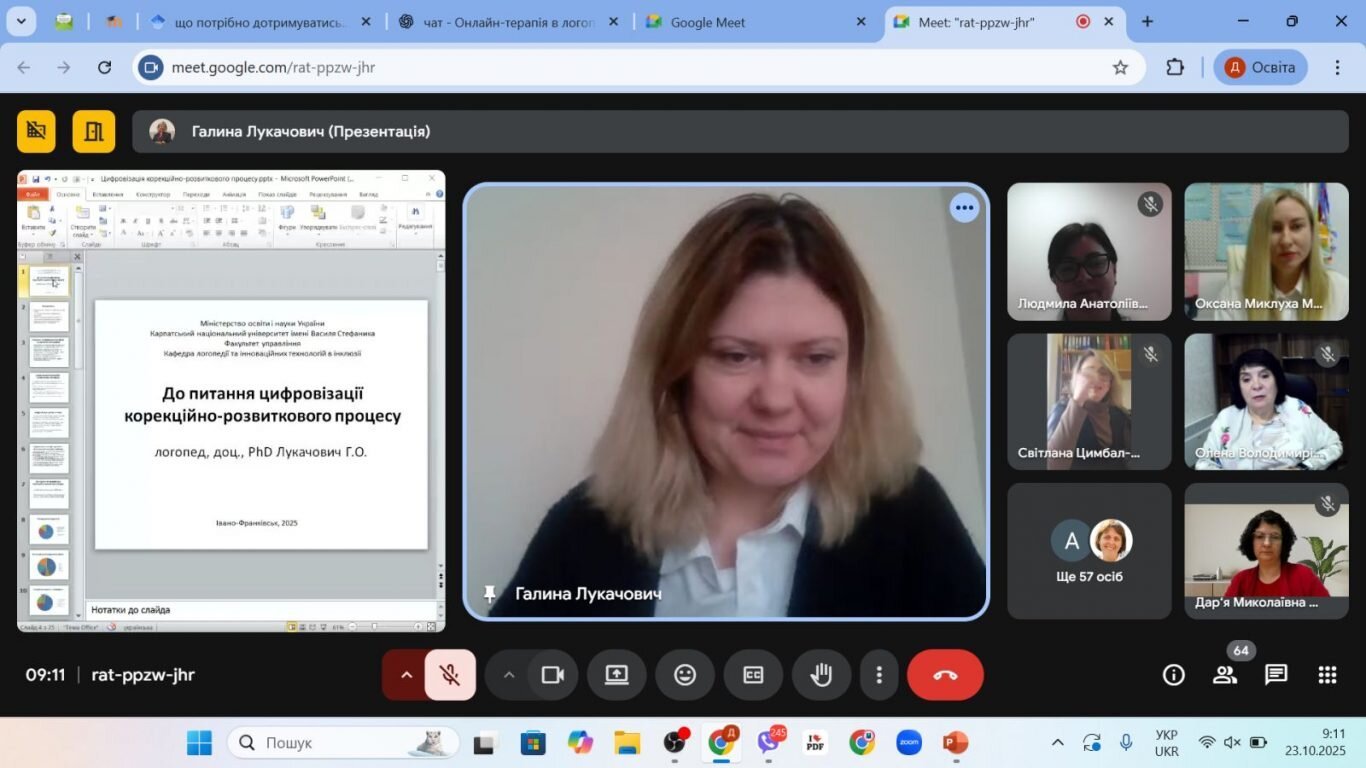Switch to the Google Meet tab
The image size is (1366, 768).
pos(757,22)
